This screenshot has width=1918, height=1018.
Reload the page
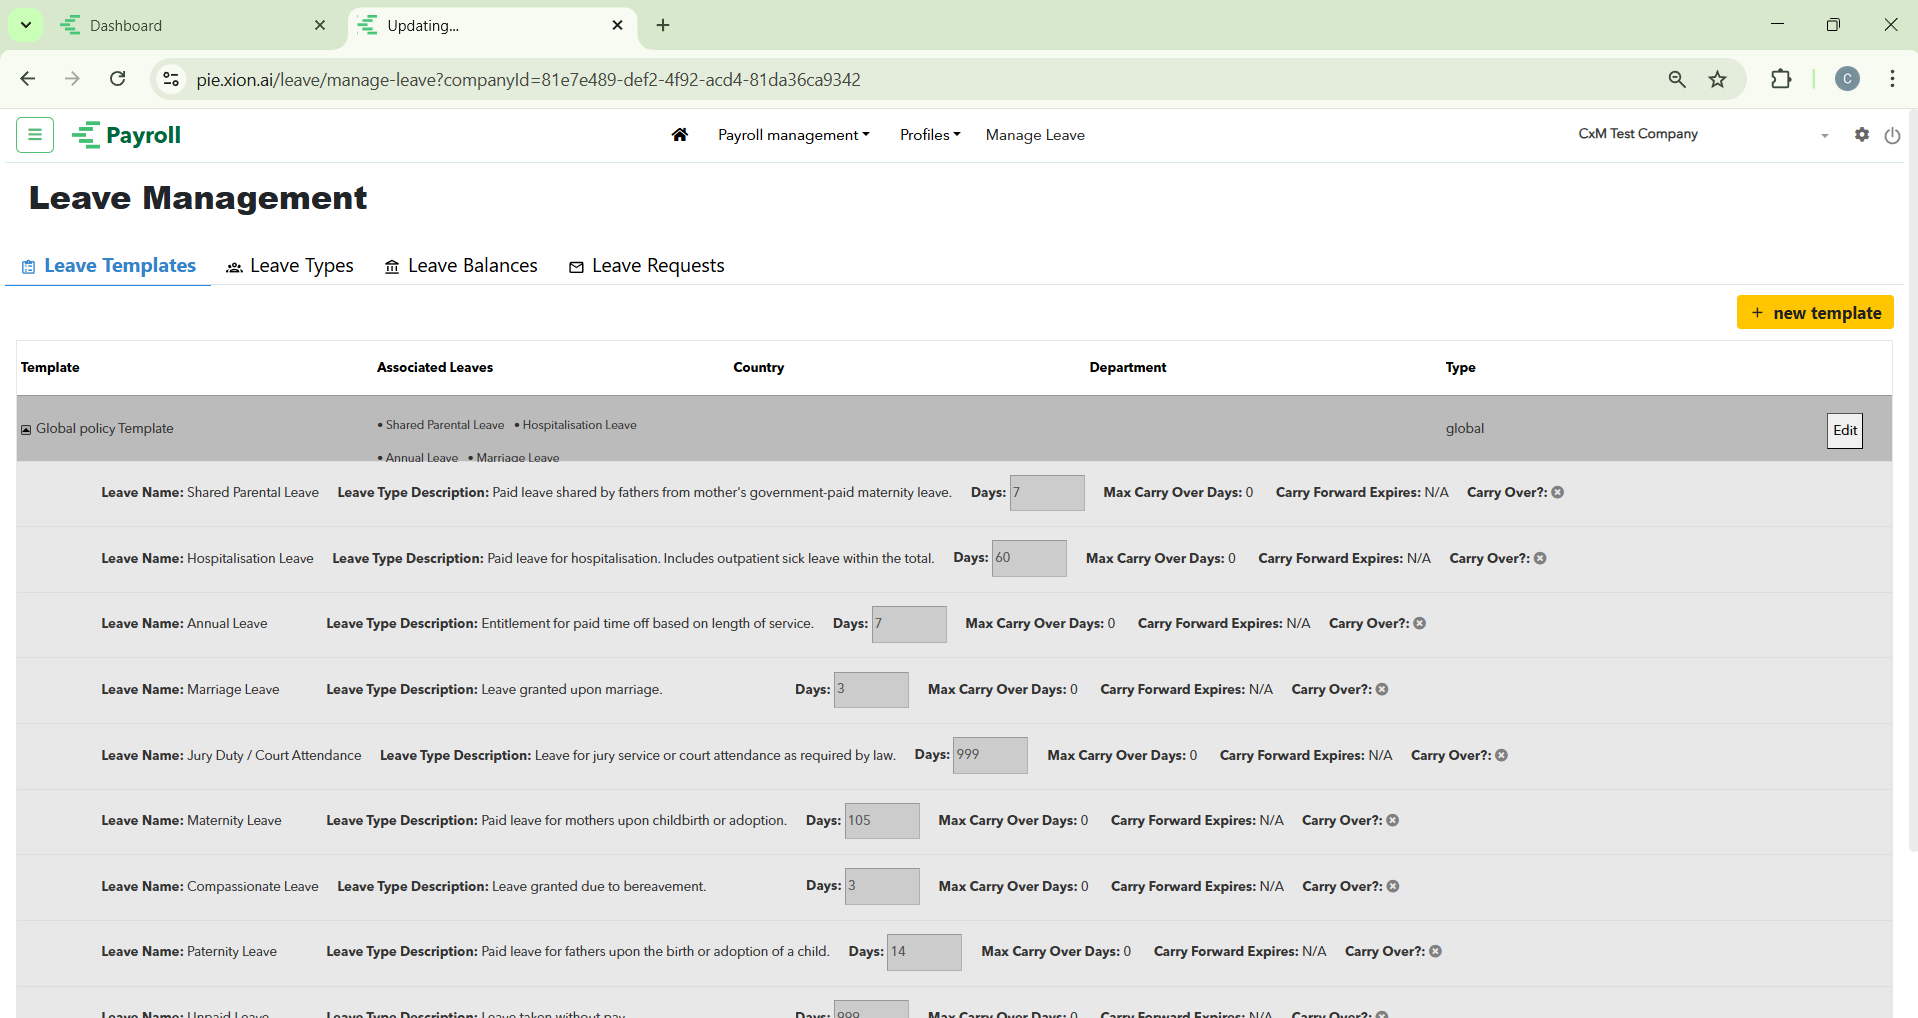click(118, 79)
